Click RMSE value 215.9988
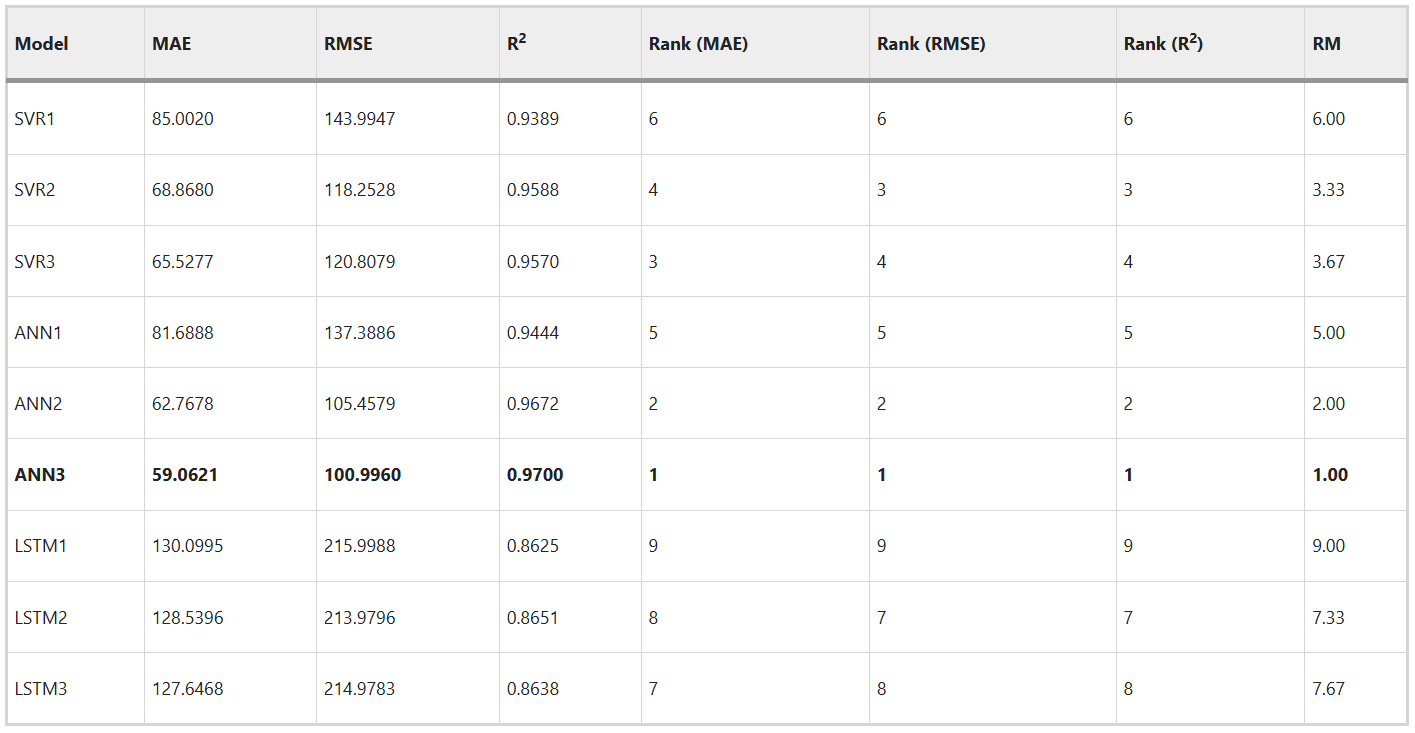The image size is (1415, 733). 360,546
